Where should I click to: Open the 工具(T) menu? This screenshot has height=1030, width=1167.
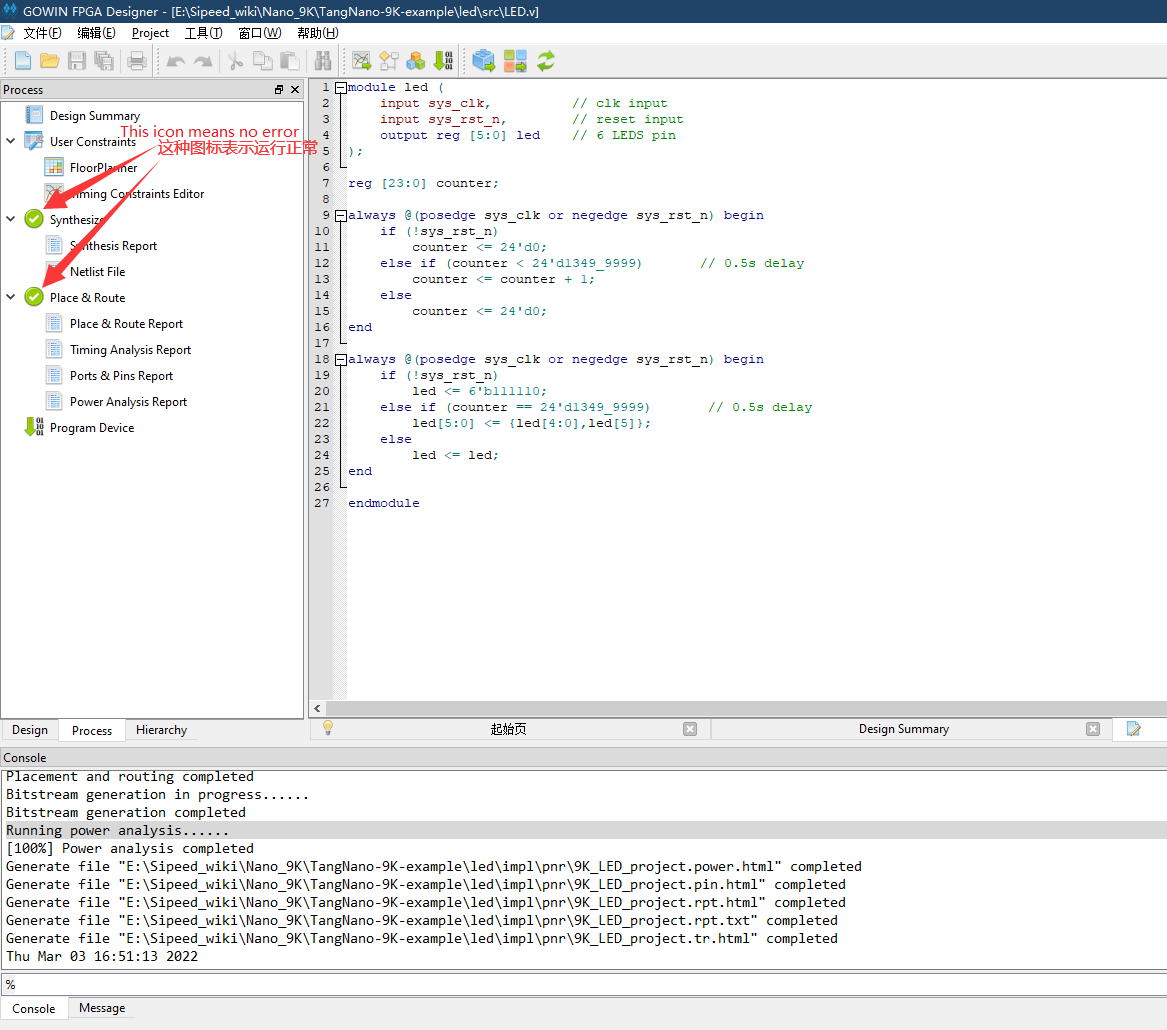(x=204, y=33)
